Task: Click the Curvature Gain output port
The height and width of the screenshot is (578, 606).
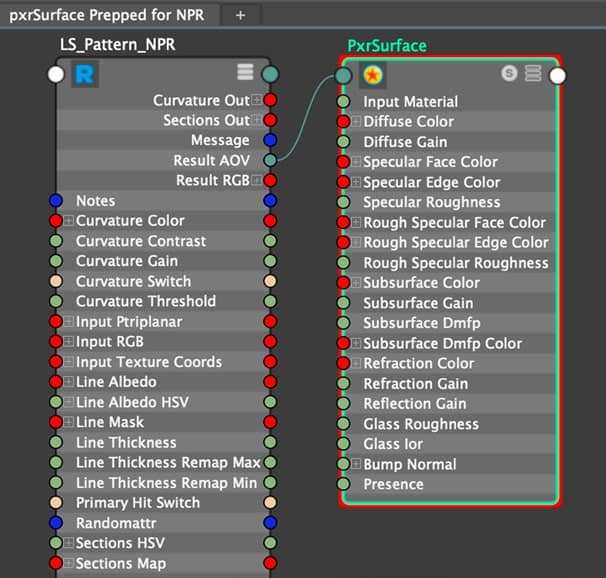Action: coord(270,261)
